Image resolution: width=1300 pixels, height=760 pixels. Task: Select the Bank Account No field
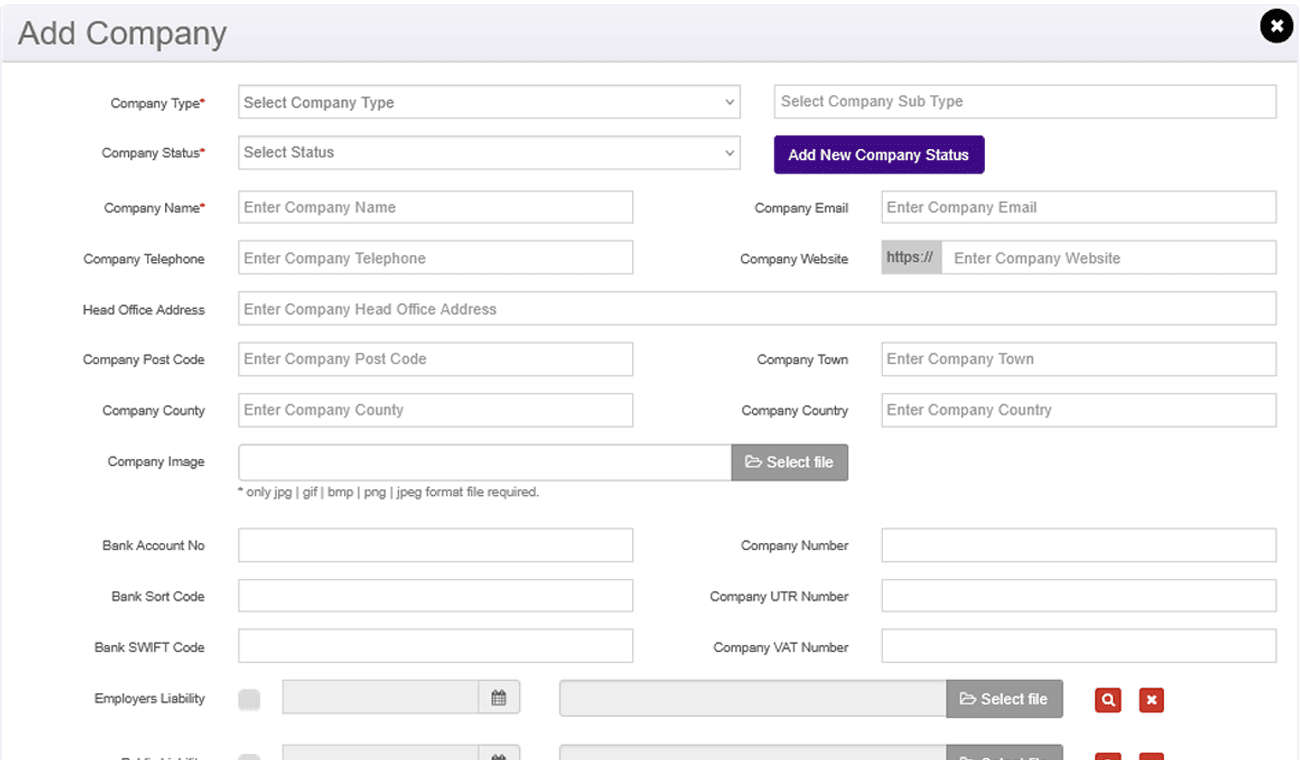tap(435, 545)
